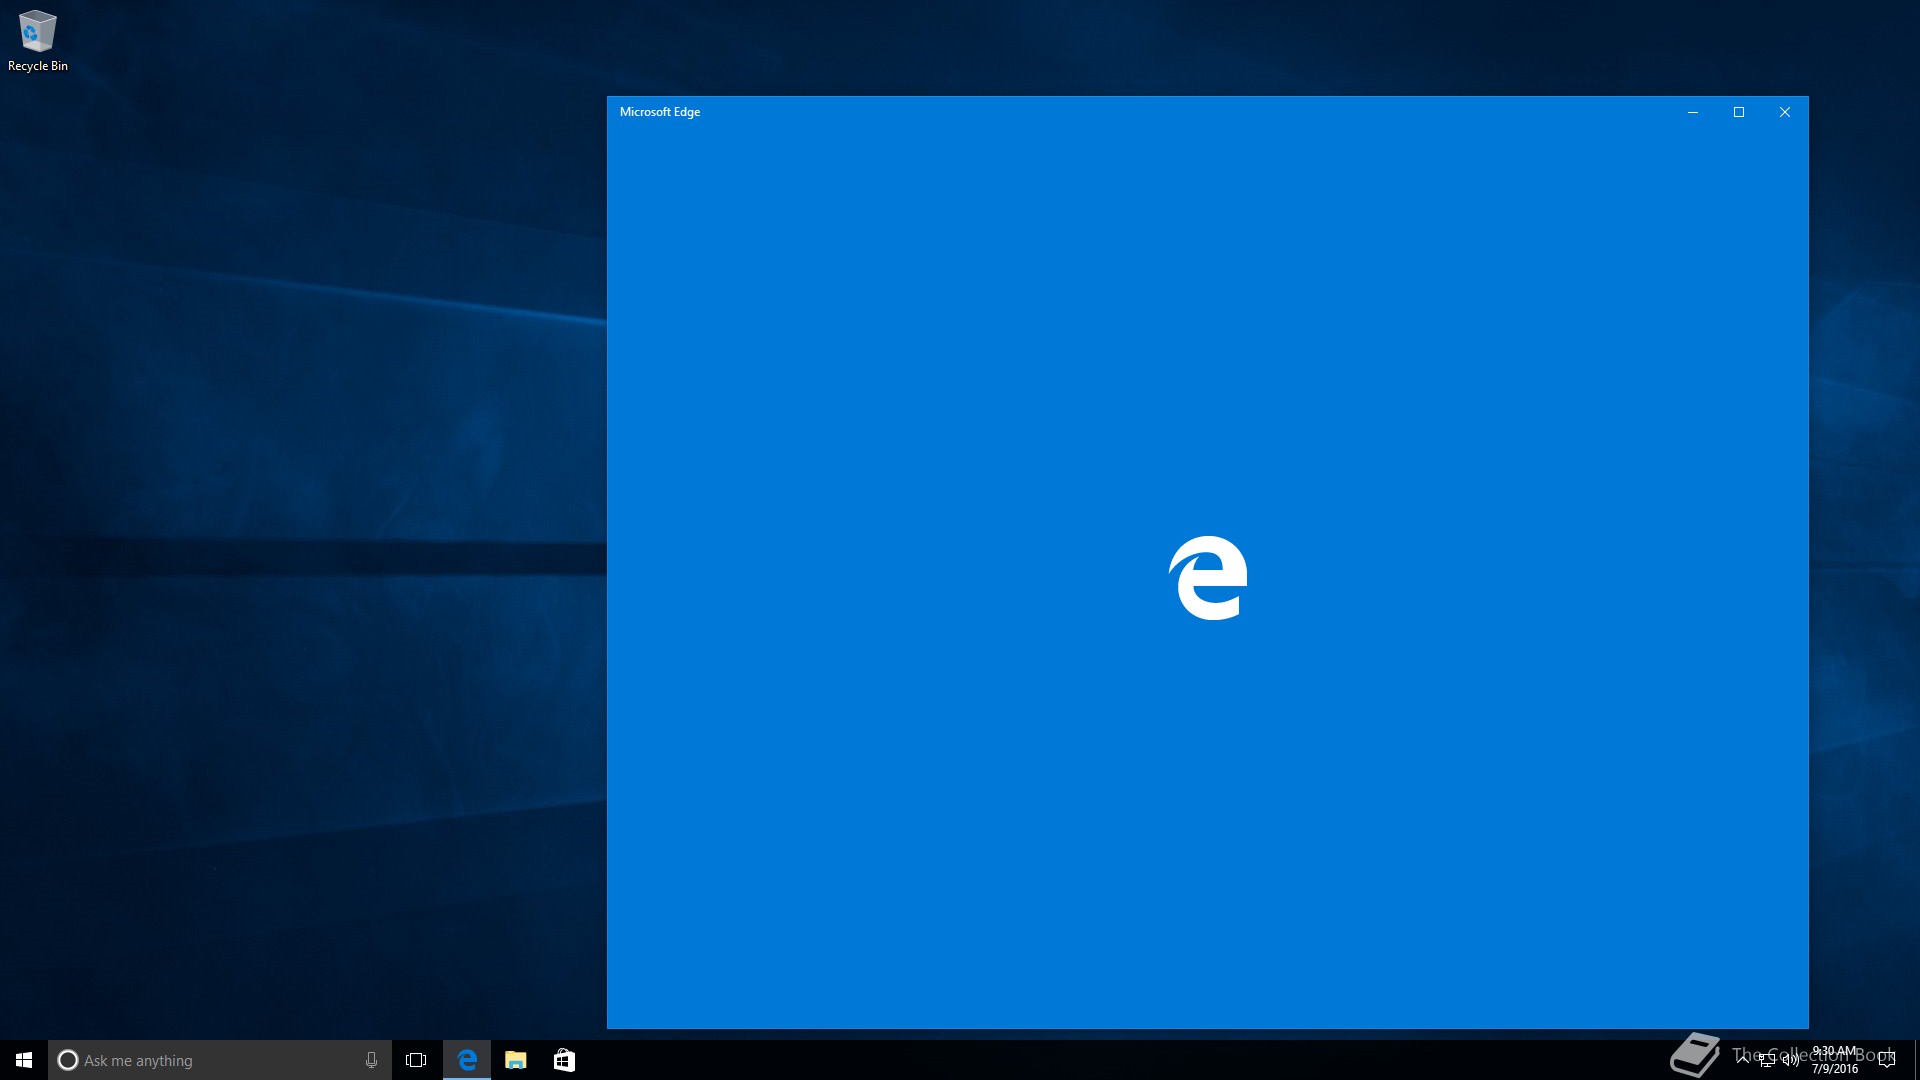Open the network status tray icon
Screen dimensions: 1920x1080
click(x=1767, y=1061)
